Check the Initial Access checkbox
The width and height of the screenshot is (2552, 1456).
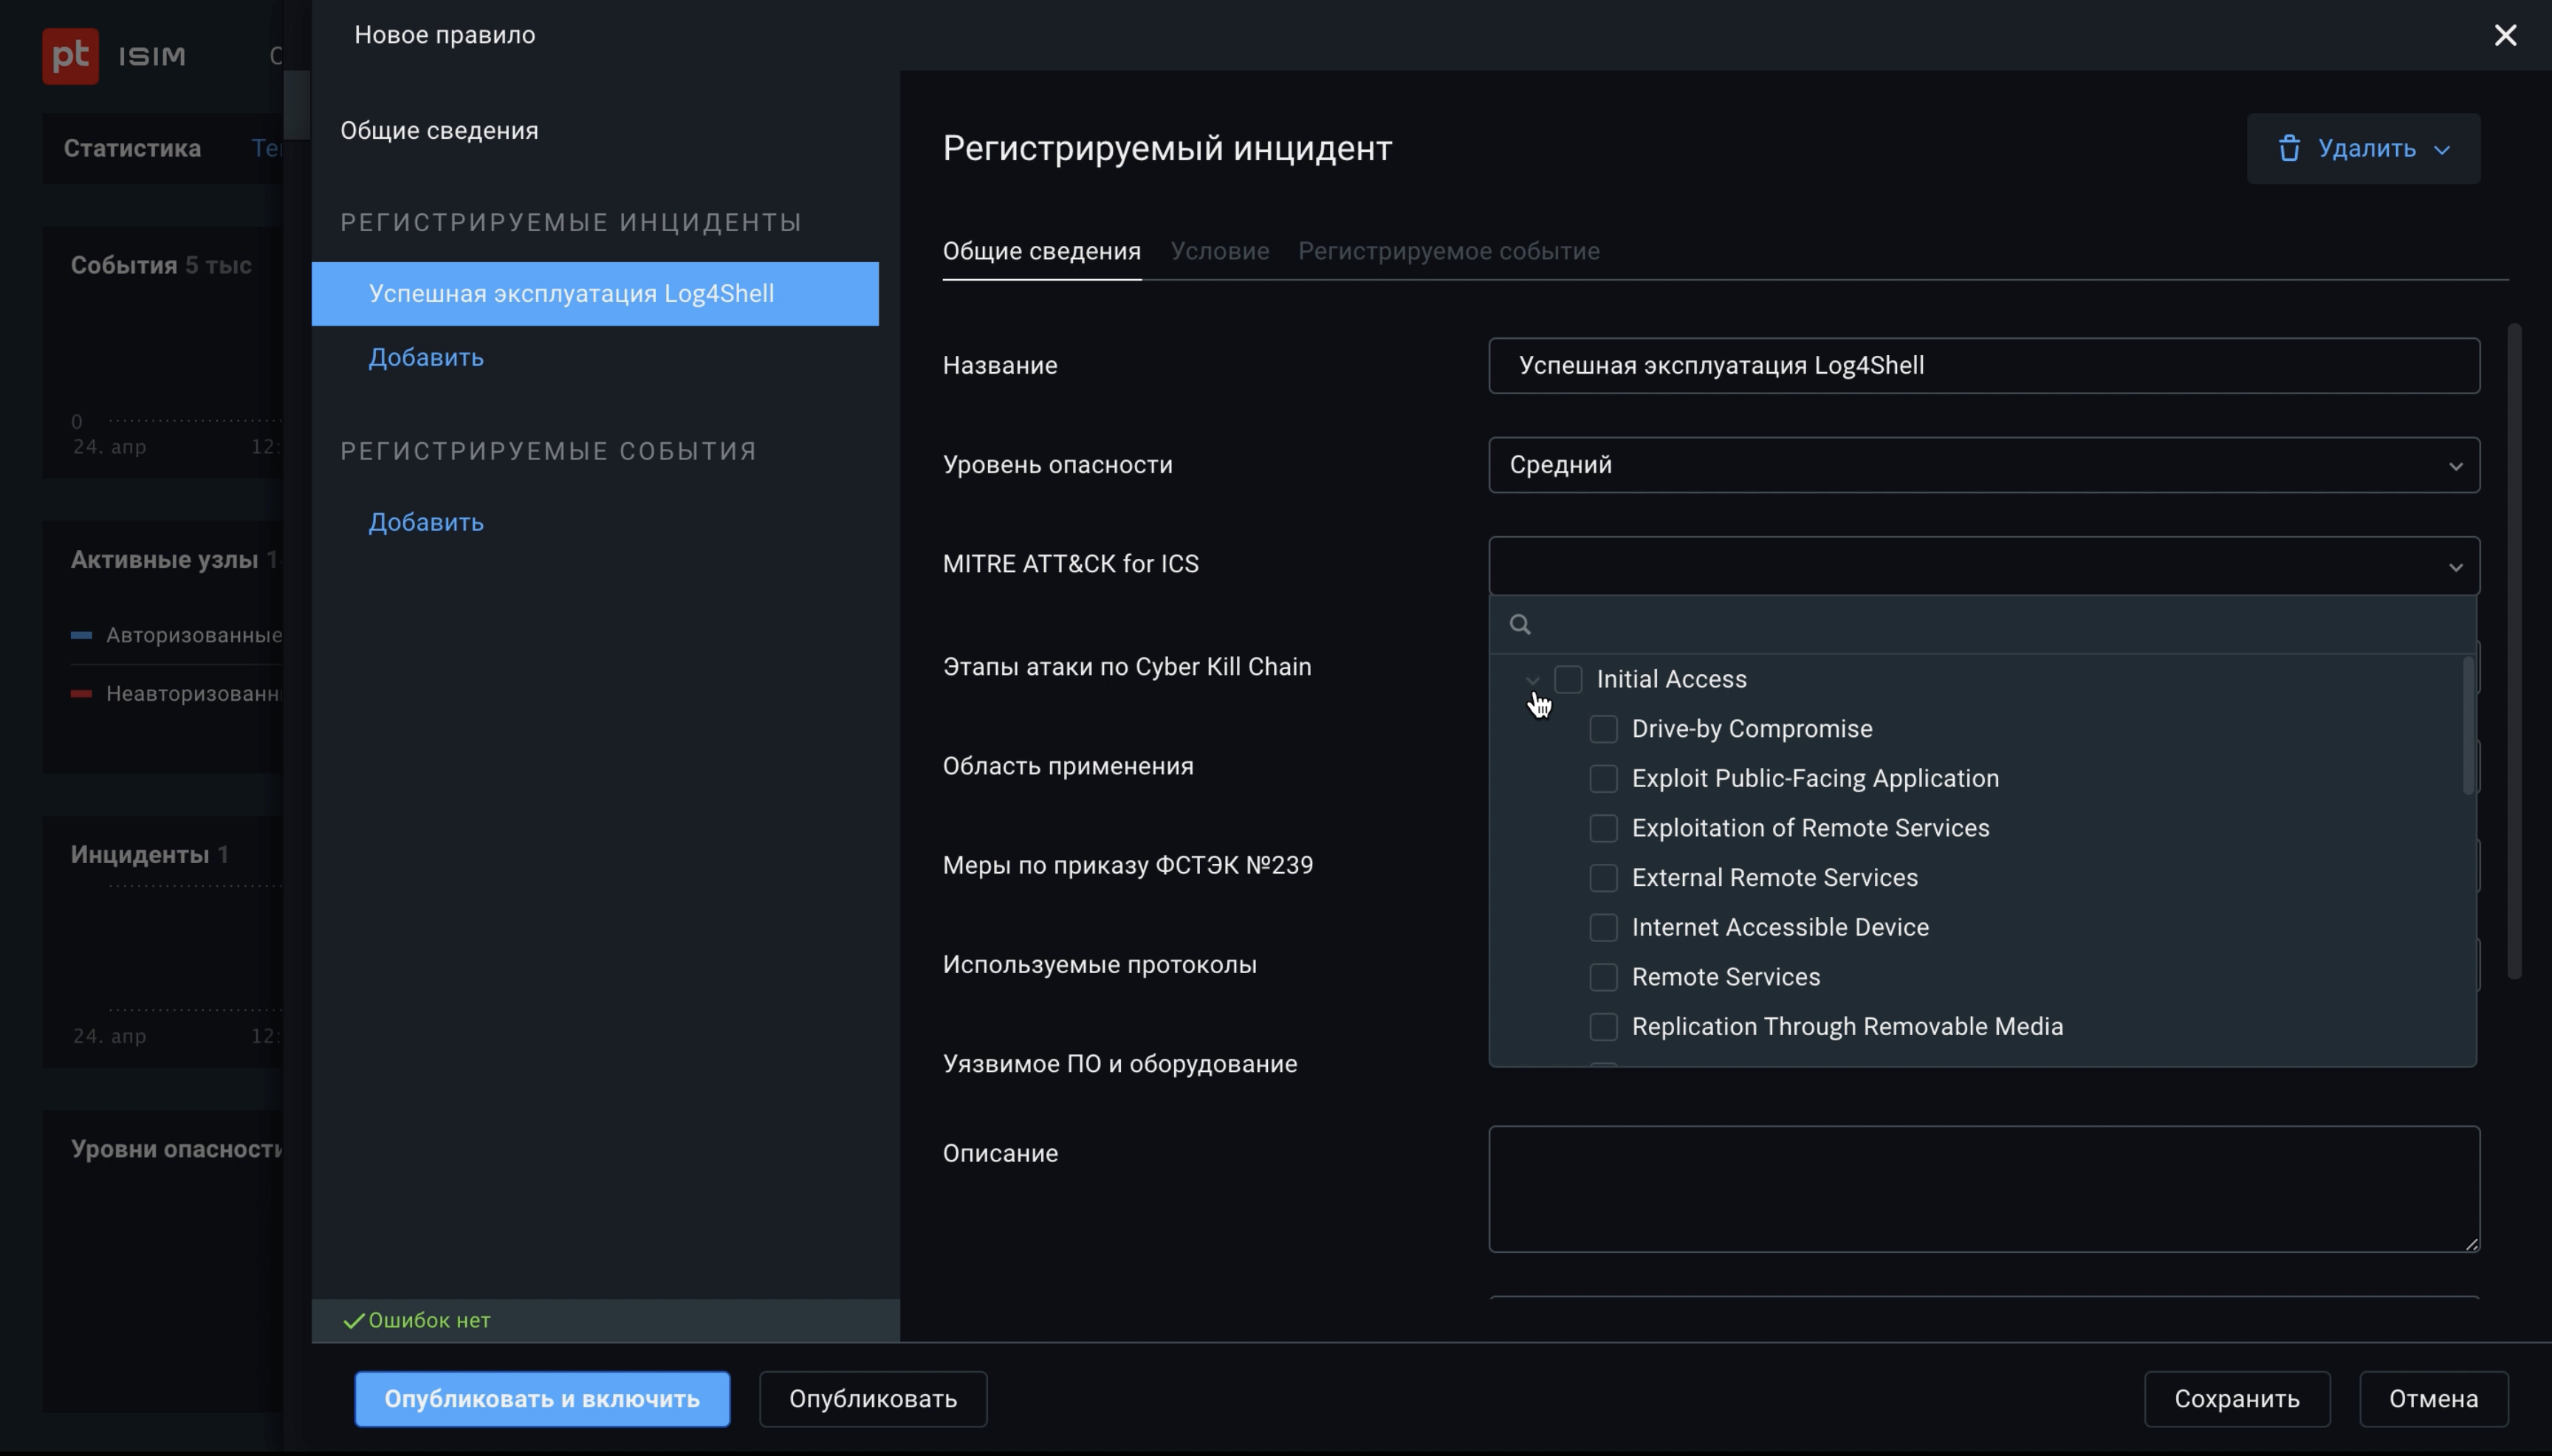[x=1568, y=680]
